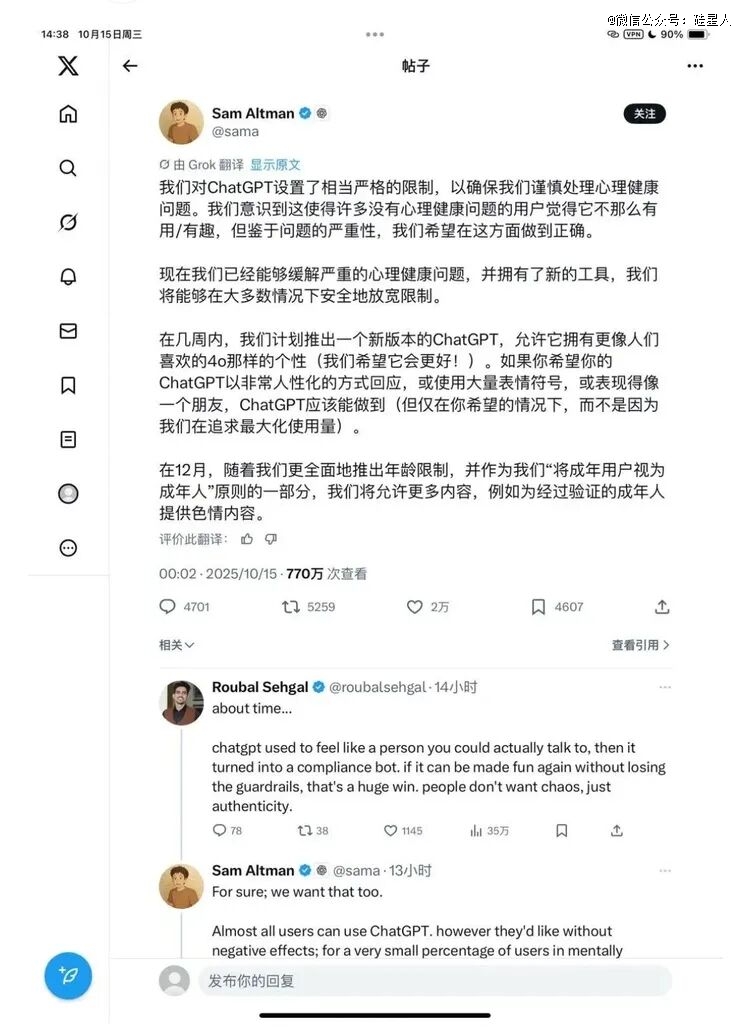Like Sam Altman's post with the heart

point(414,607)
